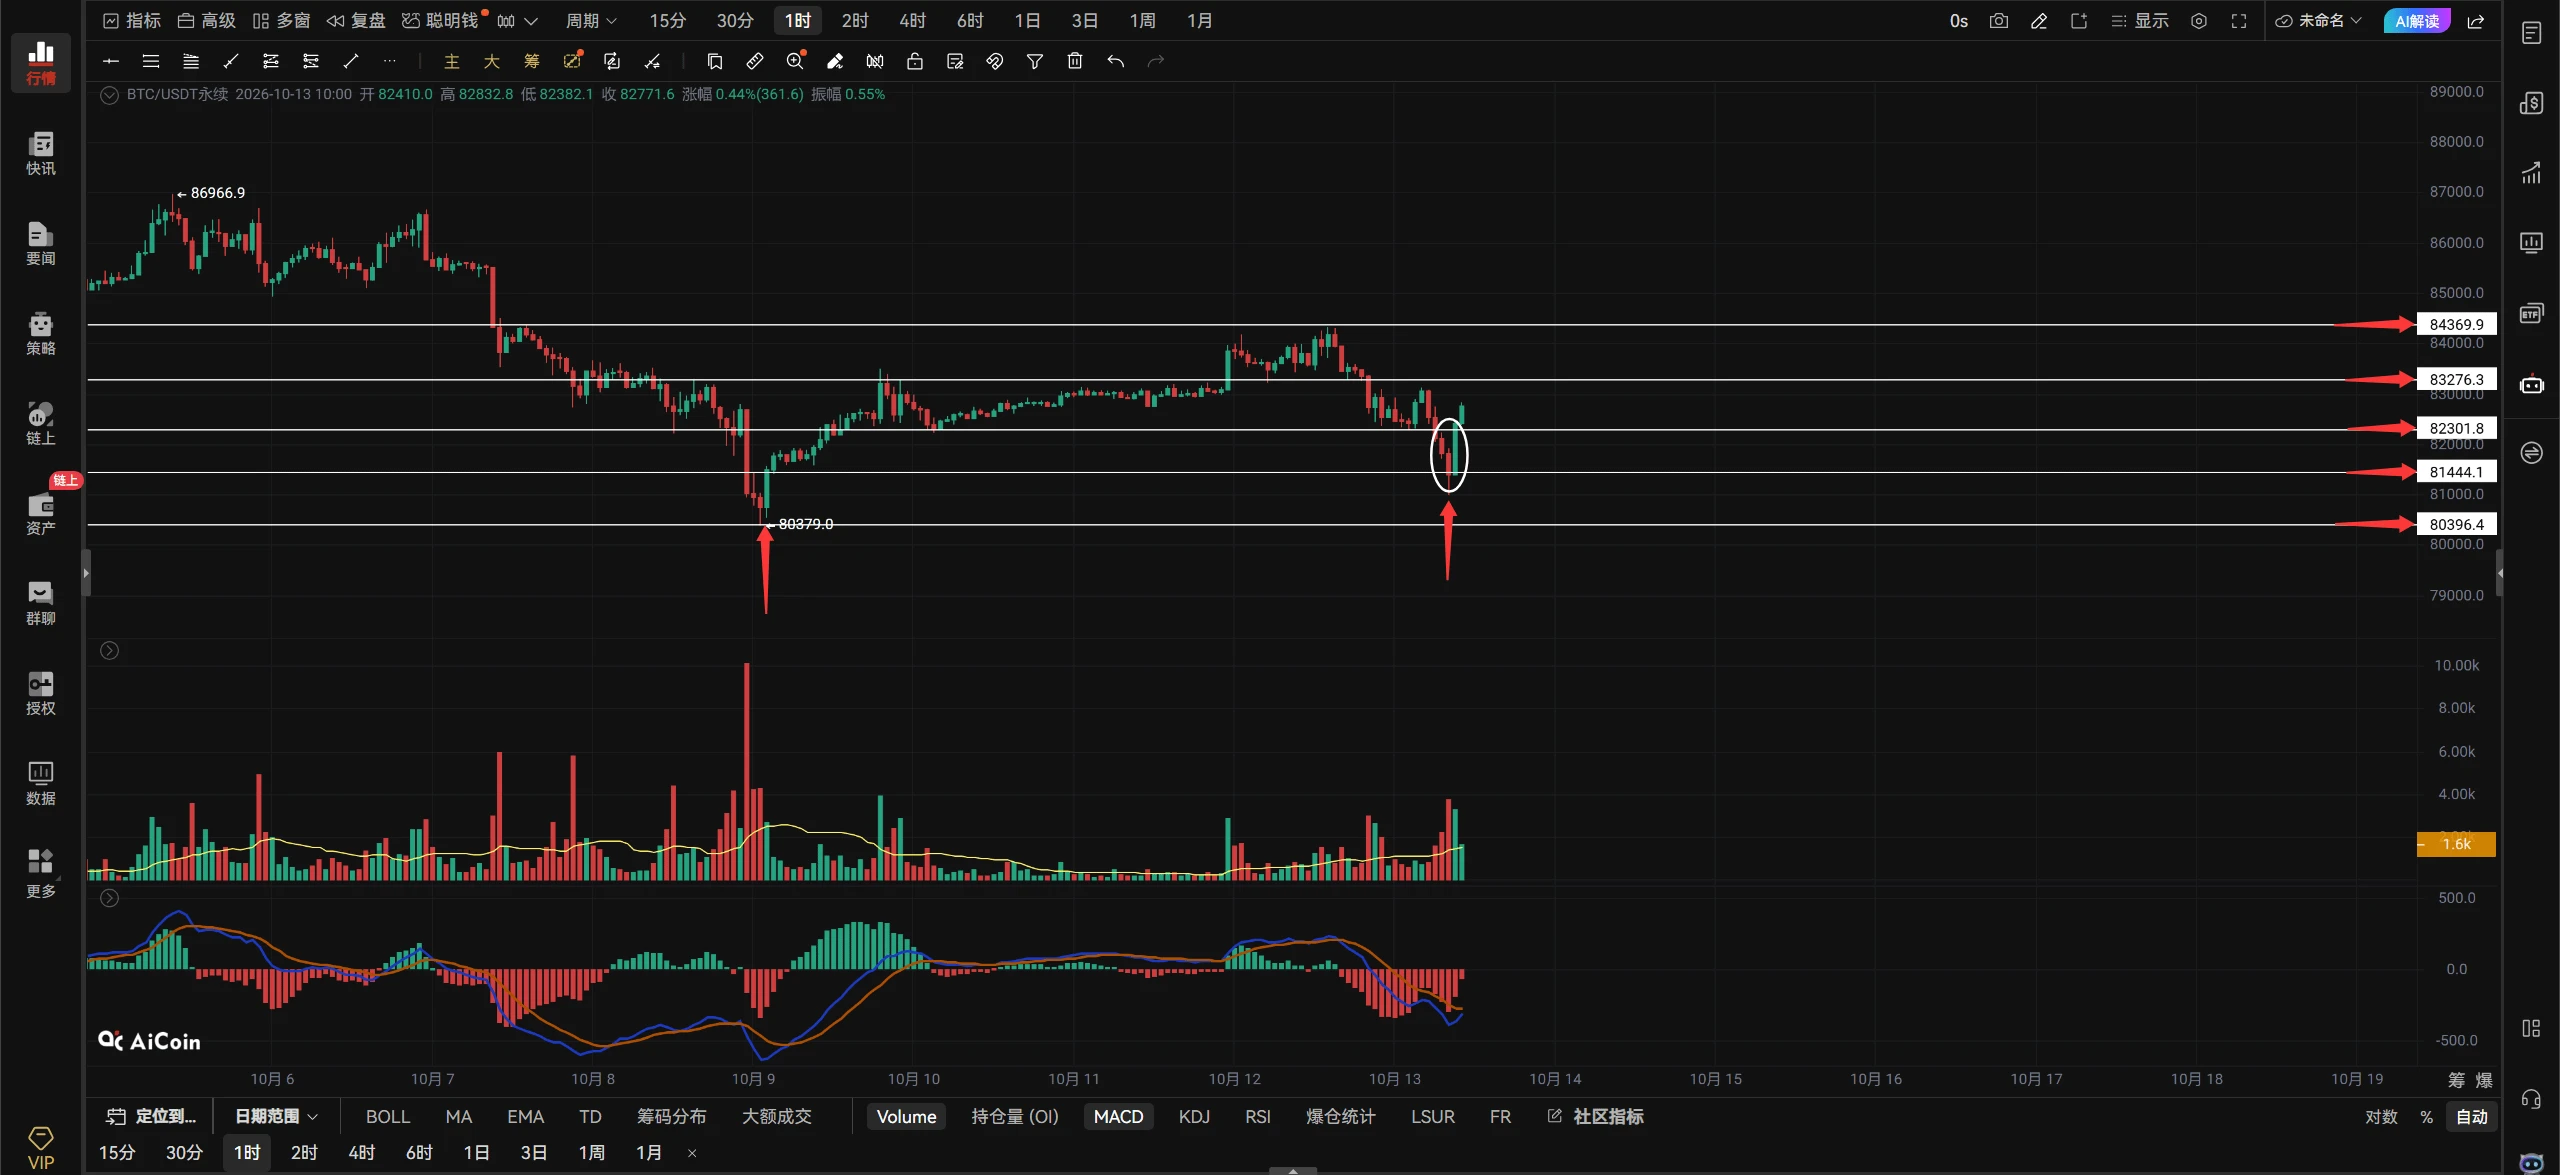Click the AI解读 button
2560x1175 pixels.
(x=2416, y=21)
